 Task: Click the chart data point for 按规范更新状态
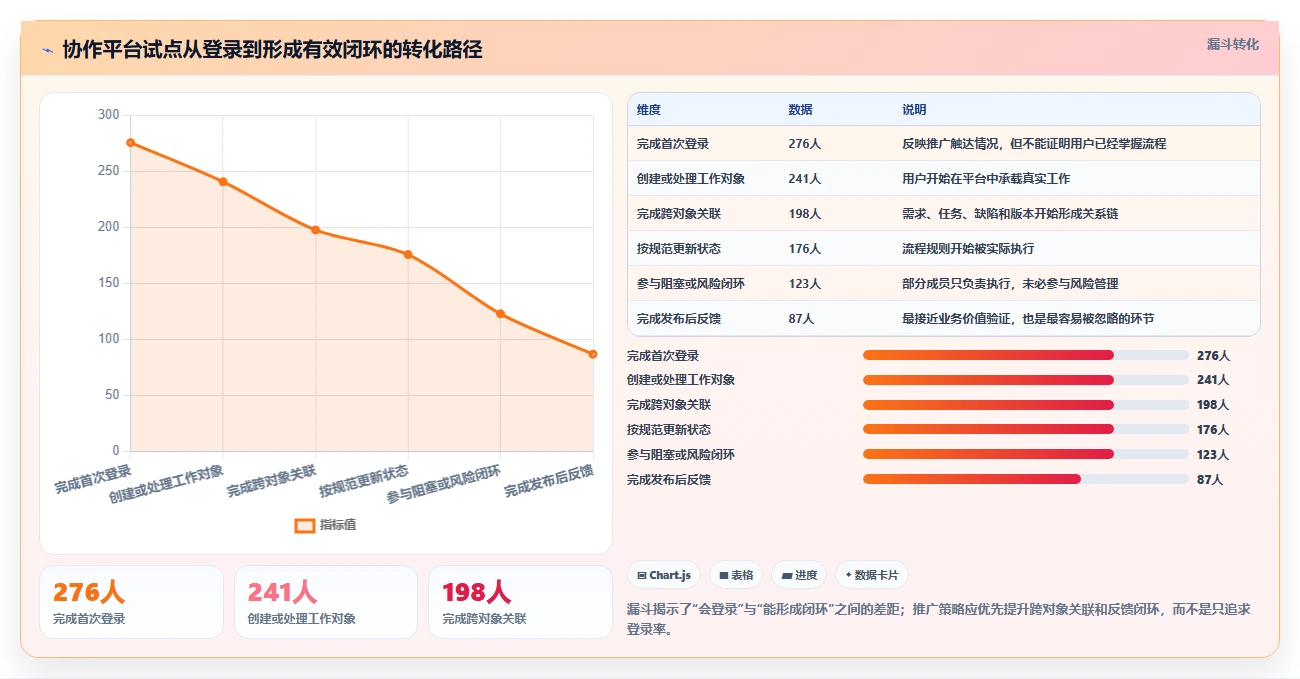(408, 254)
